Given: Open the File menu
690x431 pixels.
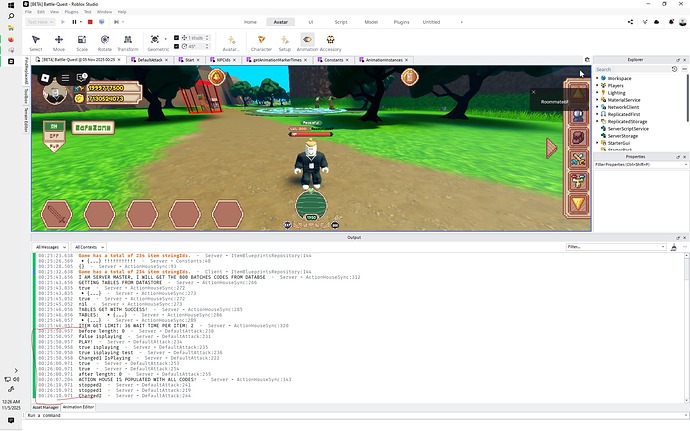Looking at the screenshot, I should [28, 12].
